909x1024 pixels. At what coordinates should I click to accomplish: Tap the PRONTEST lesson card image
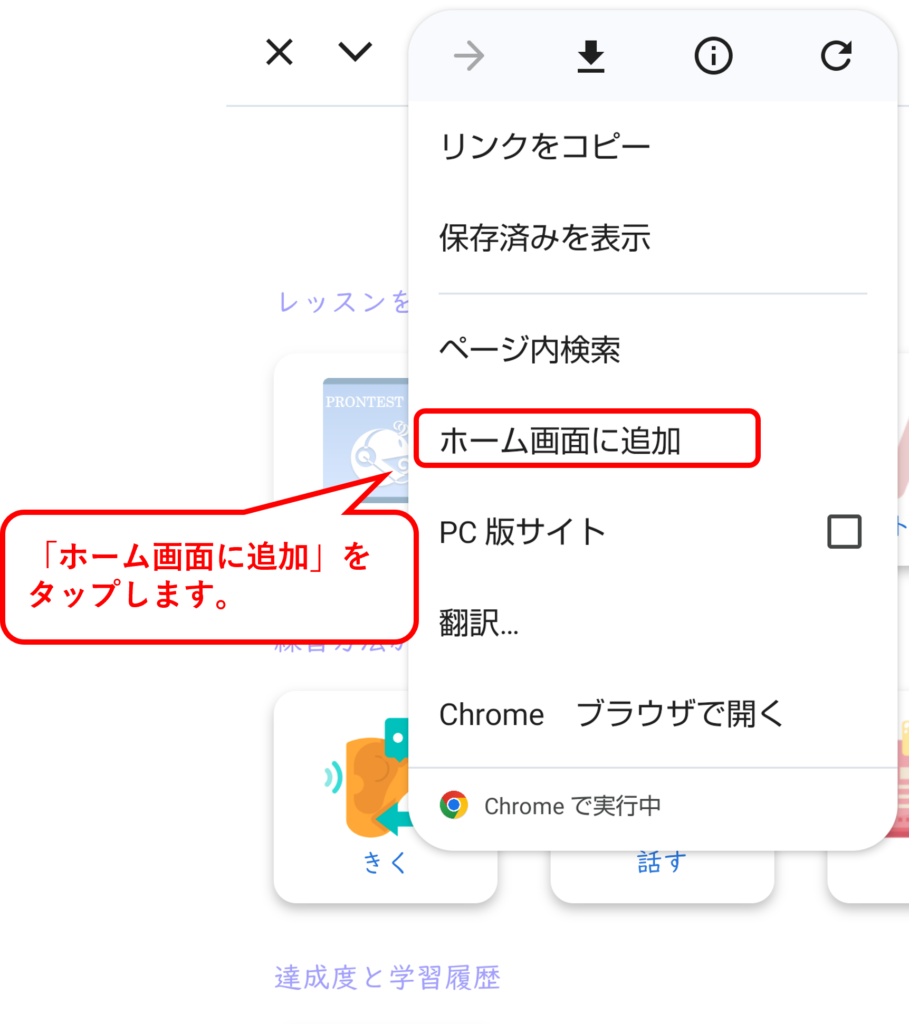[366, 439]
